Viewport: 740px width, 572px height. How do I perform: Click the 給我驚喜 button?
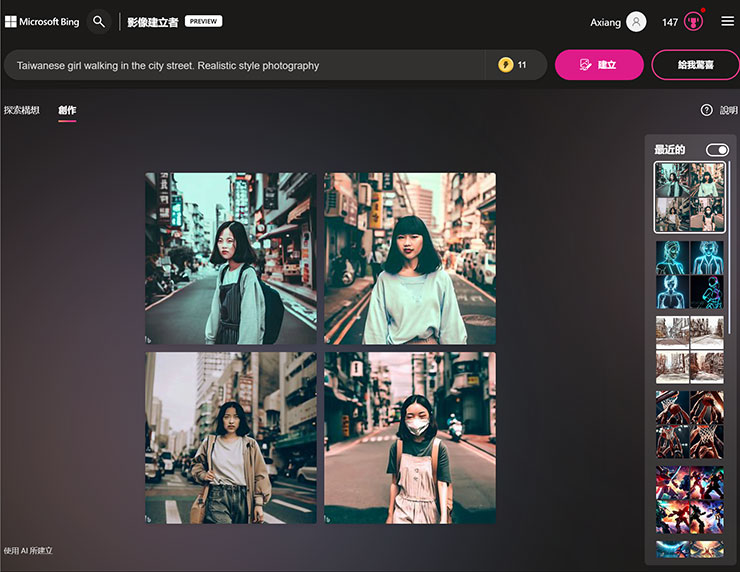695,65
